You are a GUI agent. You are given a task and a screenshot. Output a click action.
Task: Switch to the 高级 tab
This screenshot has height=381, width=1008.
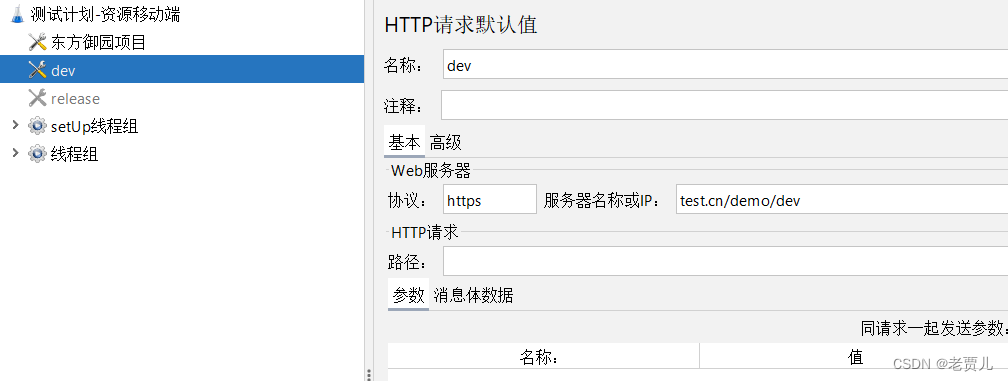click(446, 142)
